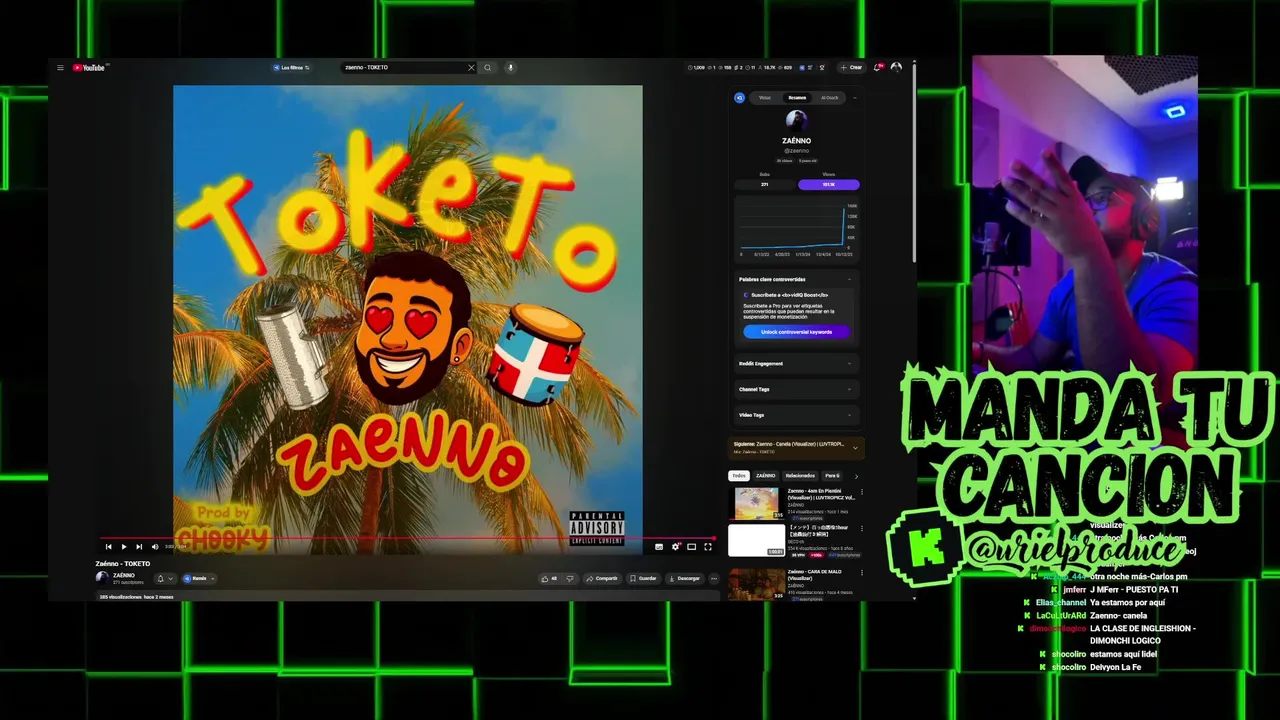The image size is (1280, 720).
Task: Click the Compartir share button
Action: [602, 578]
